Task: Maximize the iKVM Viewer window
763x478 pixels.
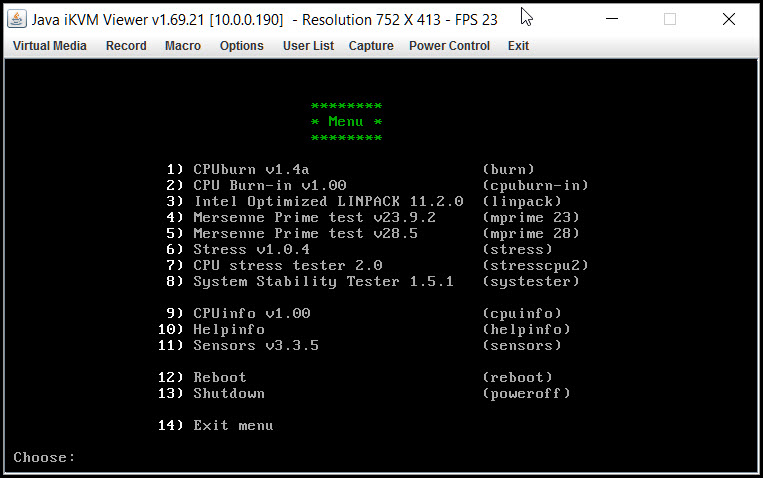Action: pos(670,19)
